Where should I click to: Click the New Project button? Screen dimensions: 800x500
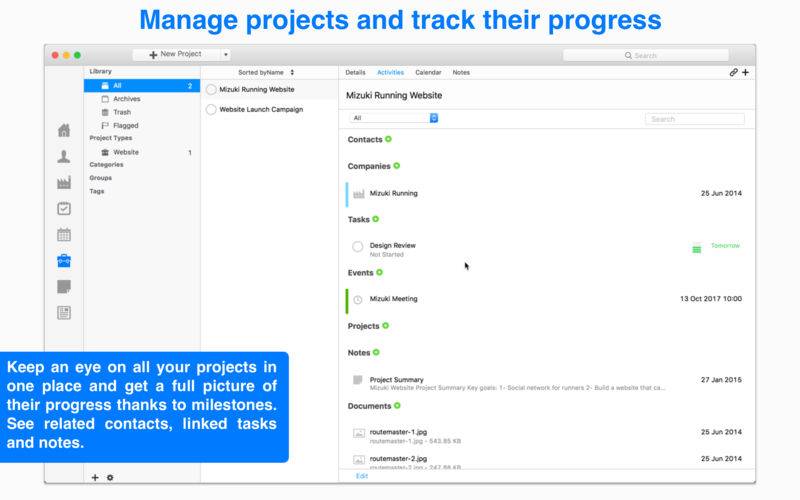[x=177, y=55]
